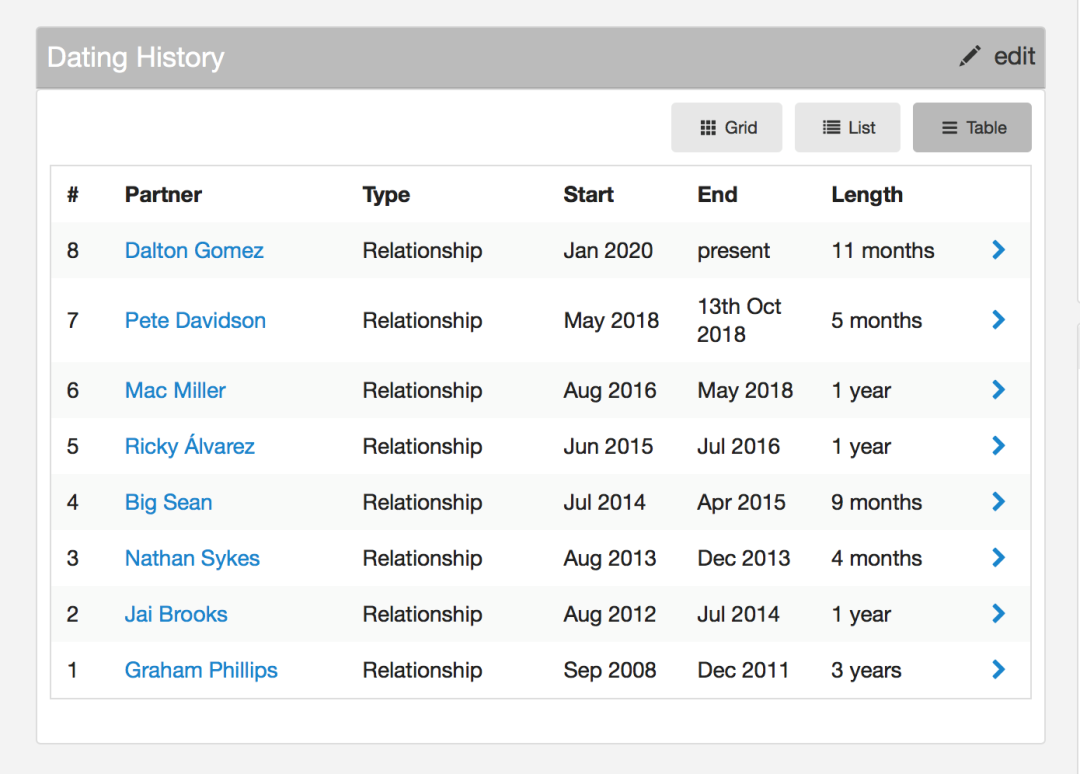This screenshot has height=774, width=1080.
Task: Open the Pete Davidson partner link
Action: (x=195, y=320)
